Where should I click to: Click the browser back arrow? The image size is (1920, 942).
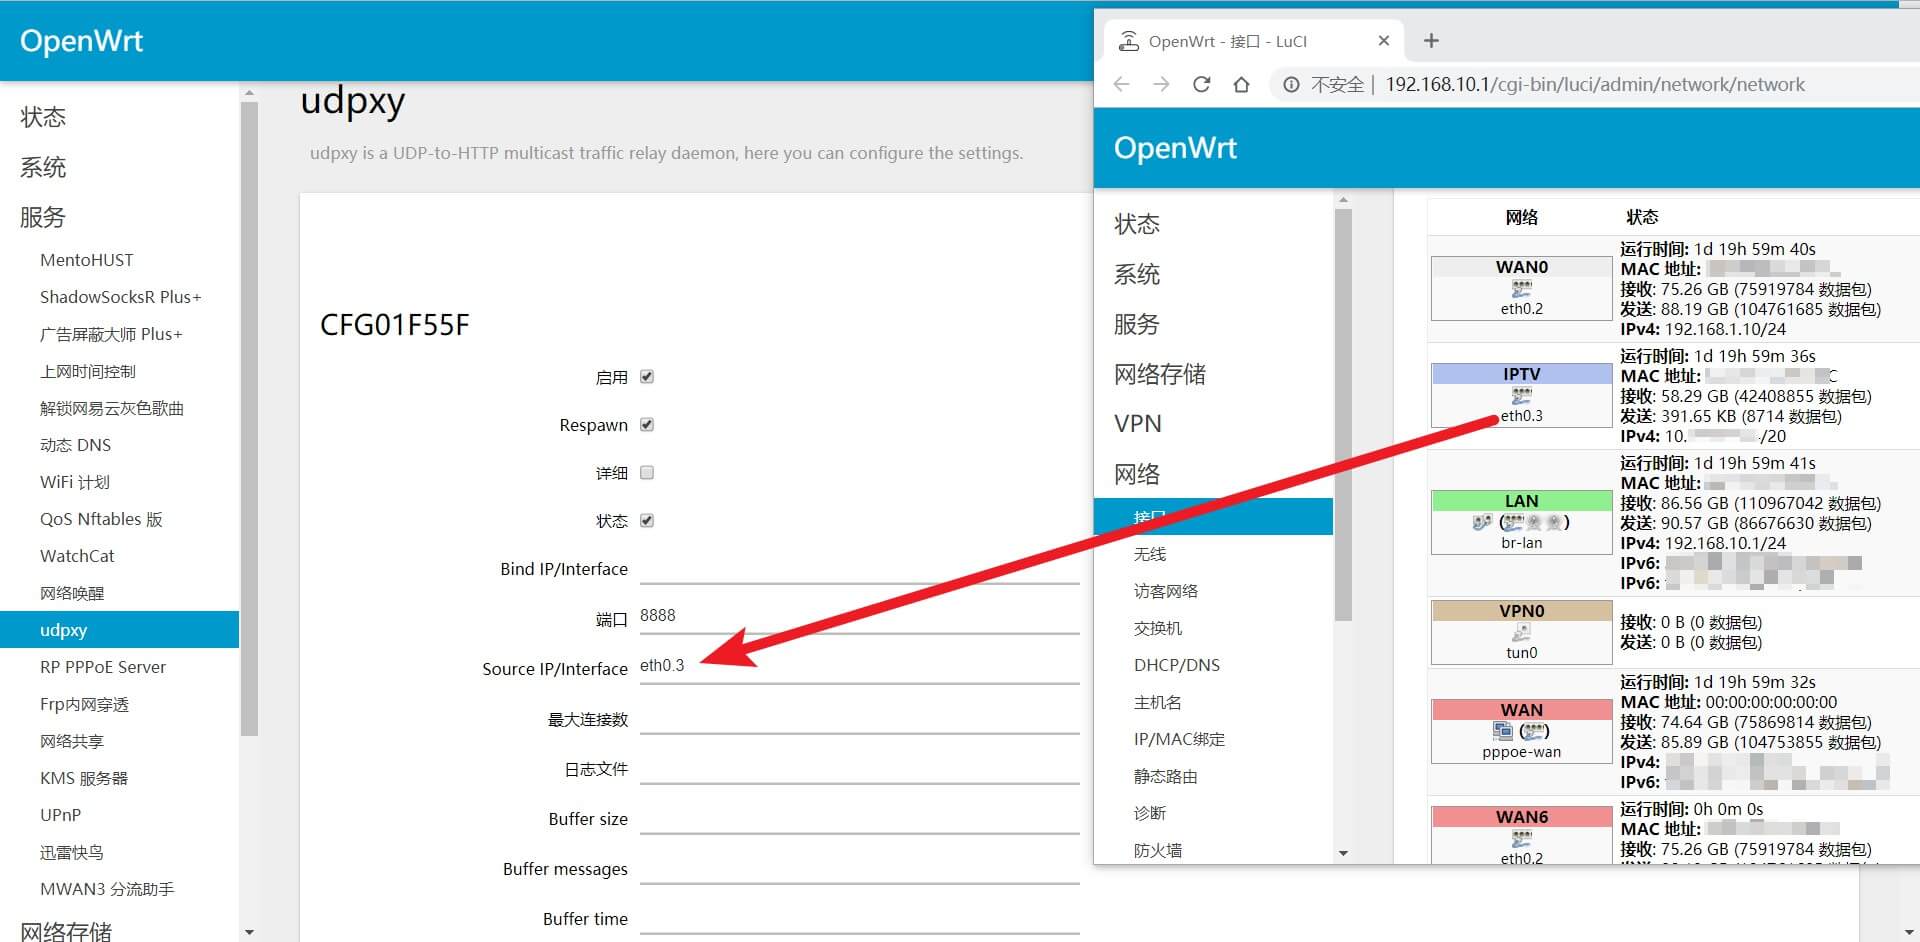coord(1122,85)
